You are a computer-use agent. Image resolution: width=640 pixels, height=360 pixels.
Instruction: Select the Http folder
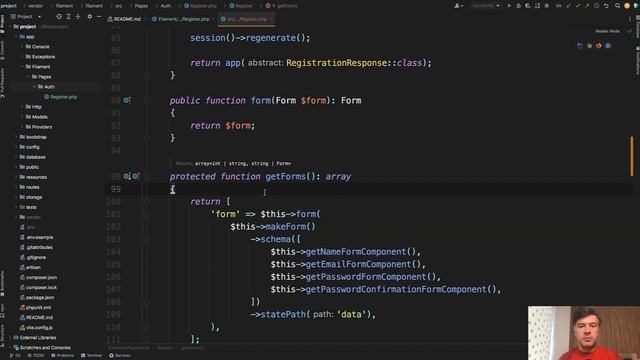(x=33, y=107)
